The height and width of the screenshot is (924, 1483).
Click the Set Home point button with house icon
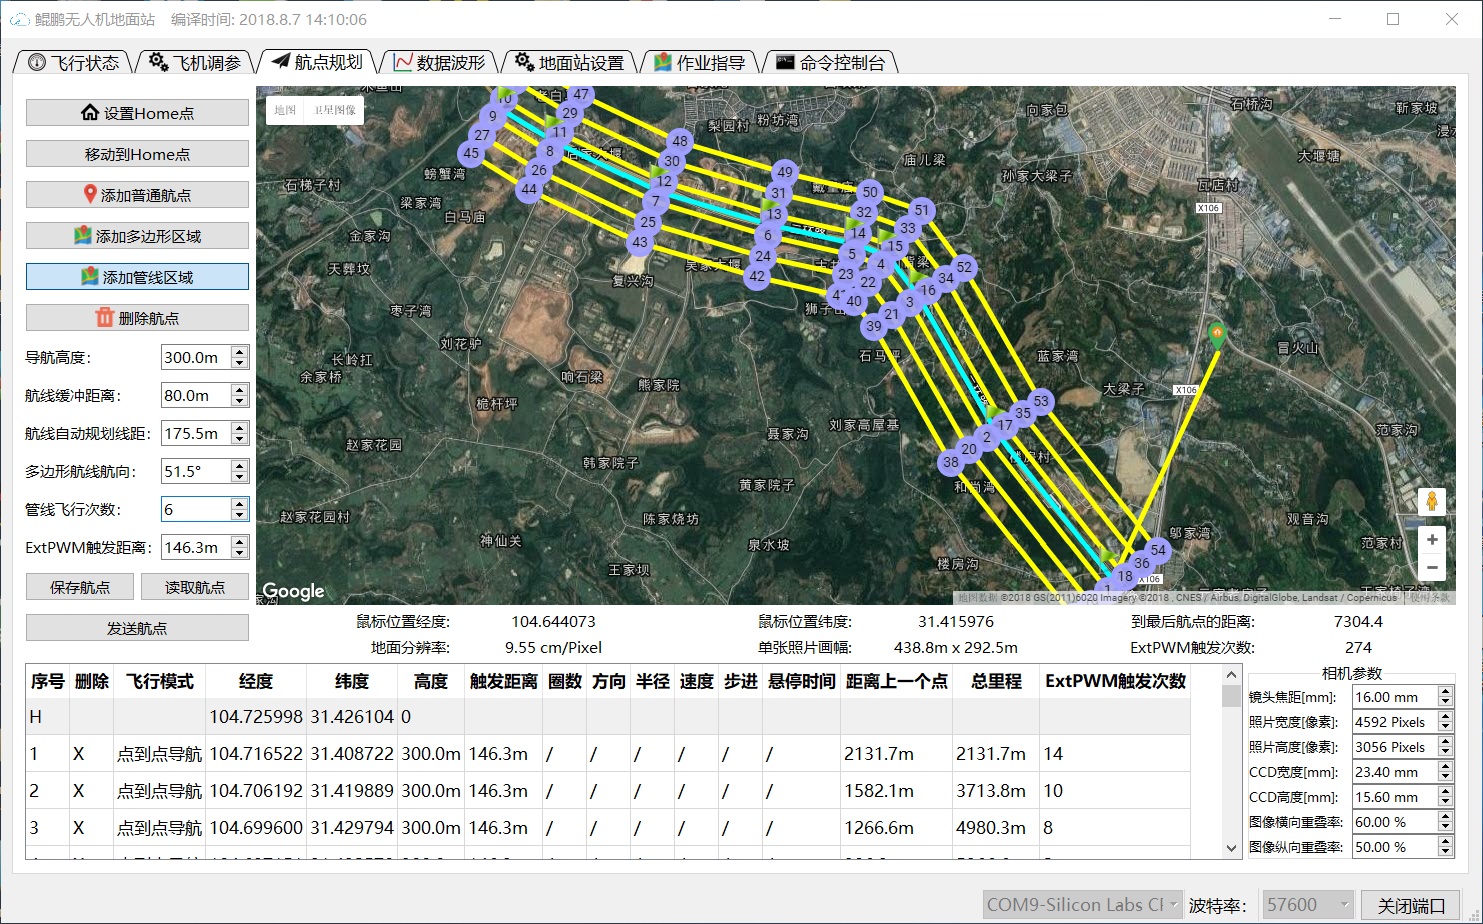coord(137,113)
